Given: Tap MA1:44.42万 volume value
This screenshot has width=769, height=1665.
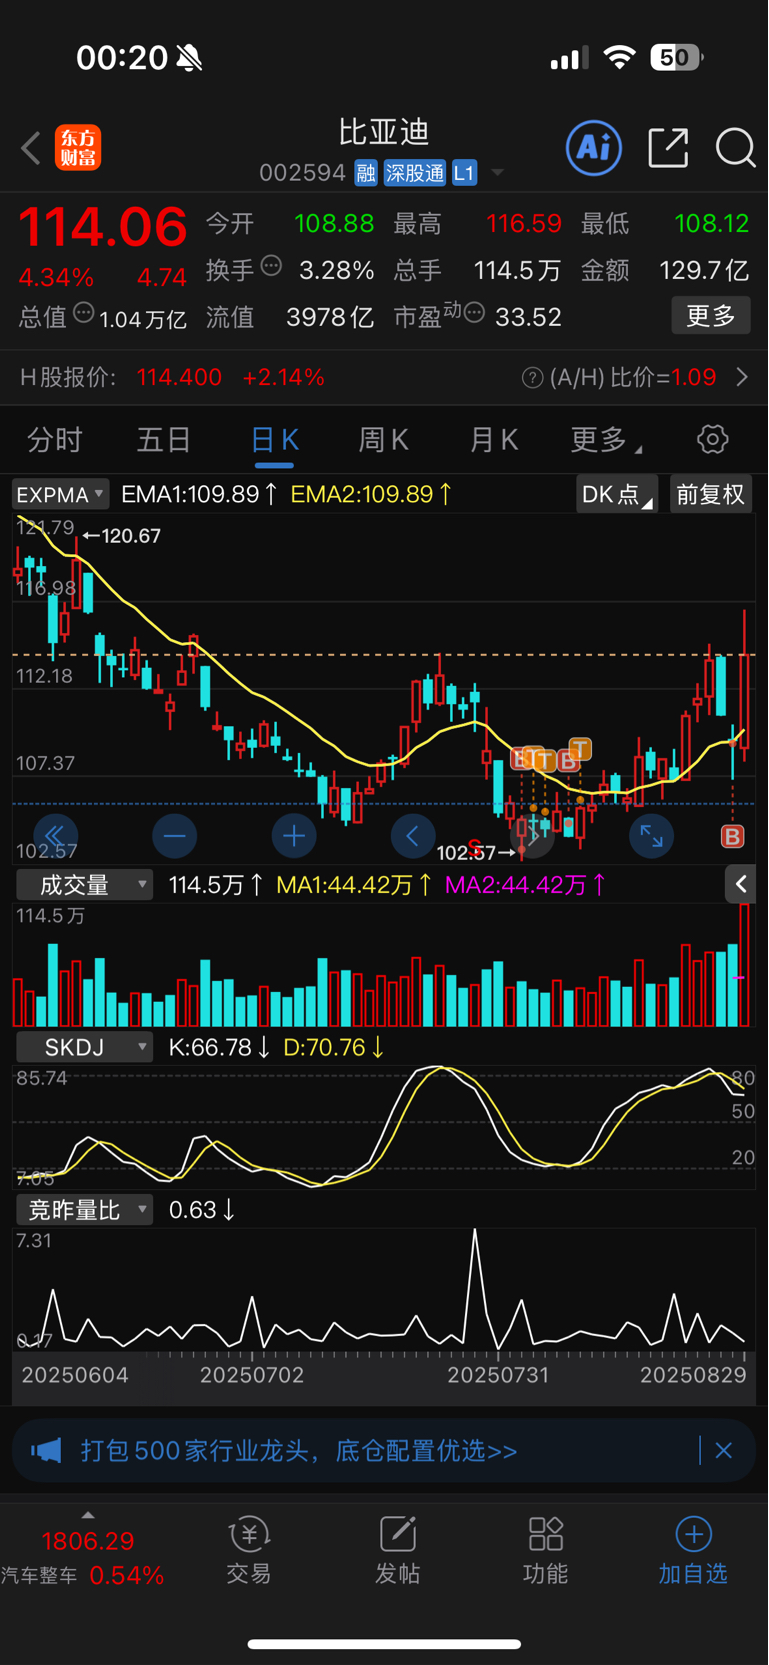Looking at the screenshot, I should (x=354, y=885).
